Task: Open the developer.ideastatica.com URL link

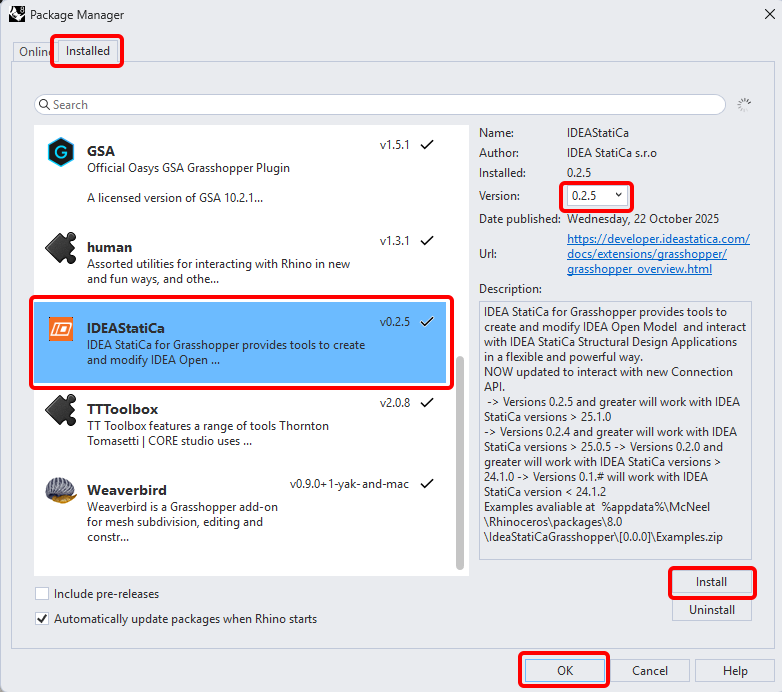Action: point(658,254)
